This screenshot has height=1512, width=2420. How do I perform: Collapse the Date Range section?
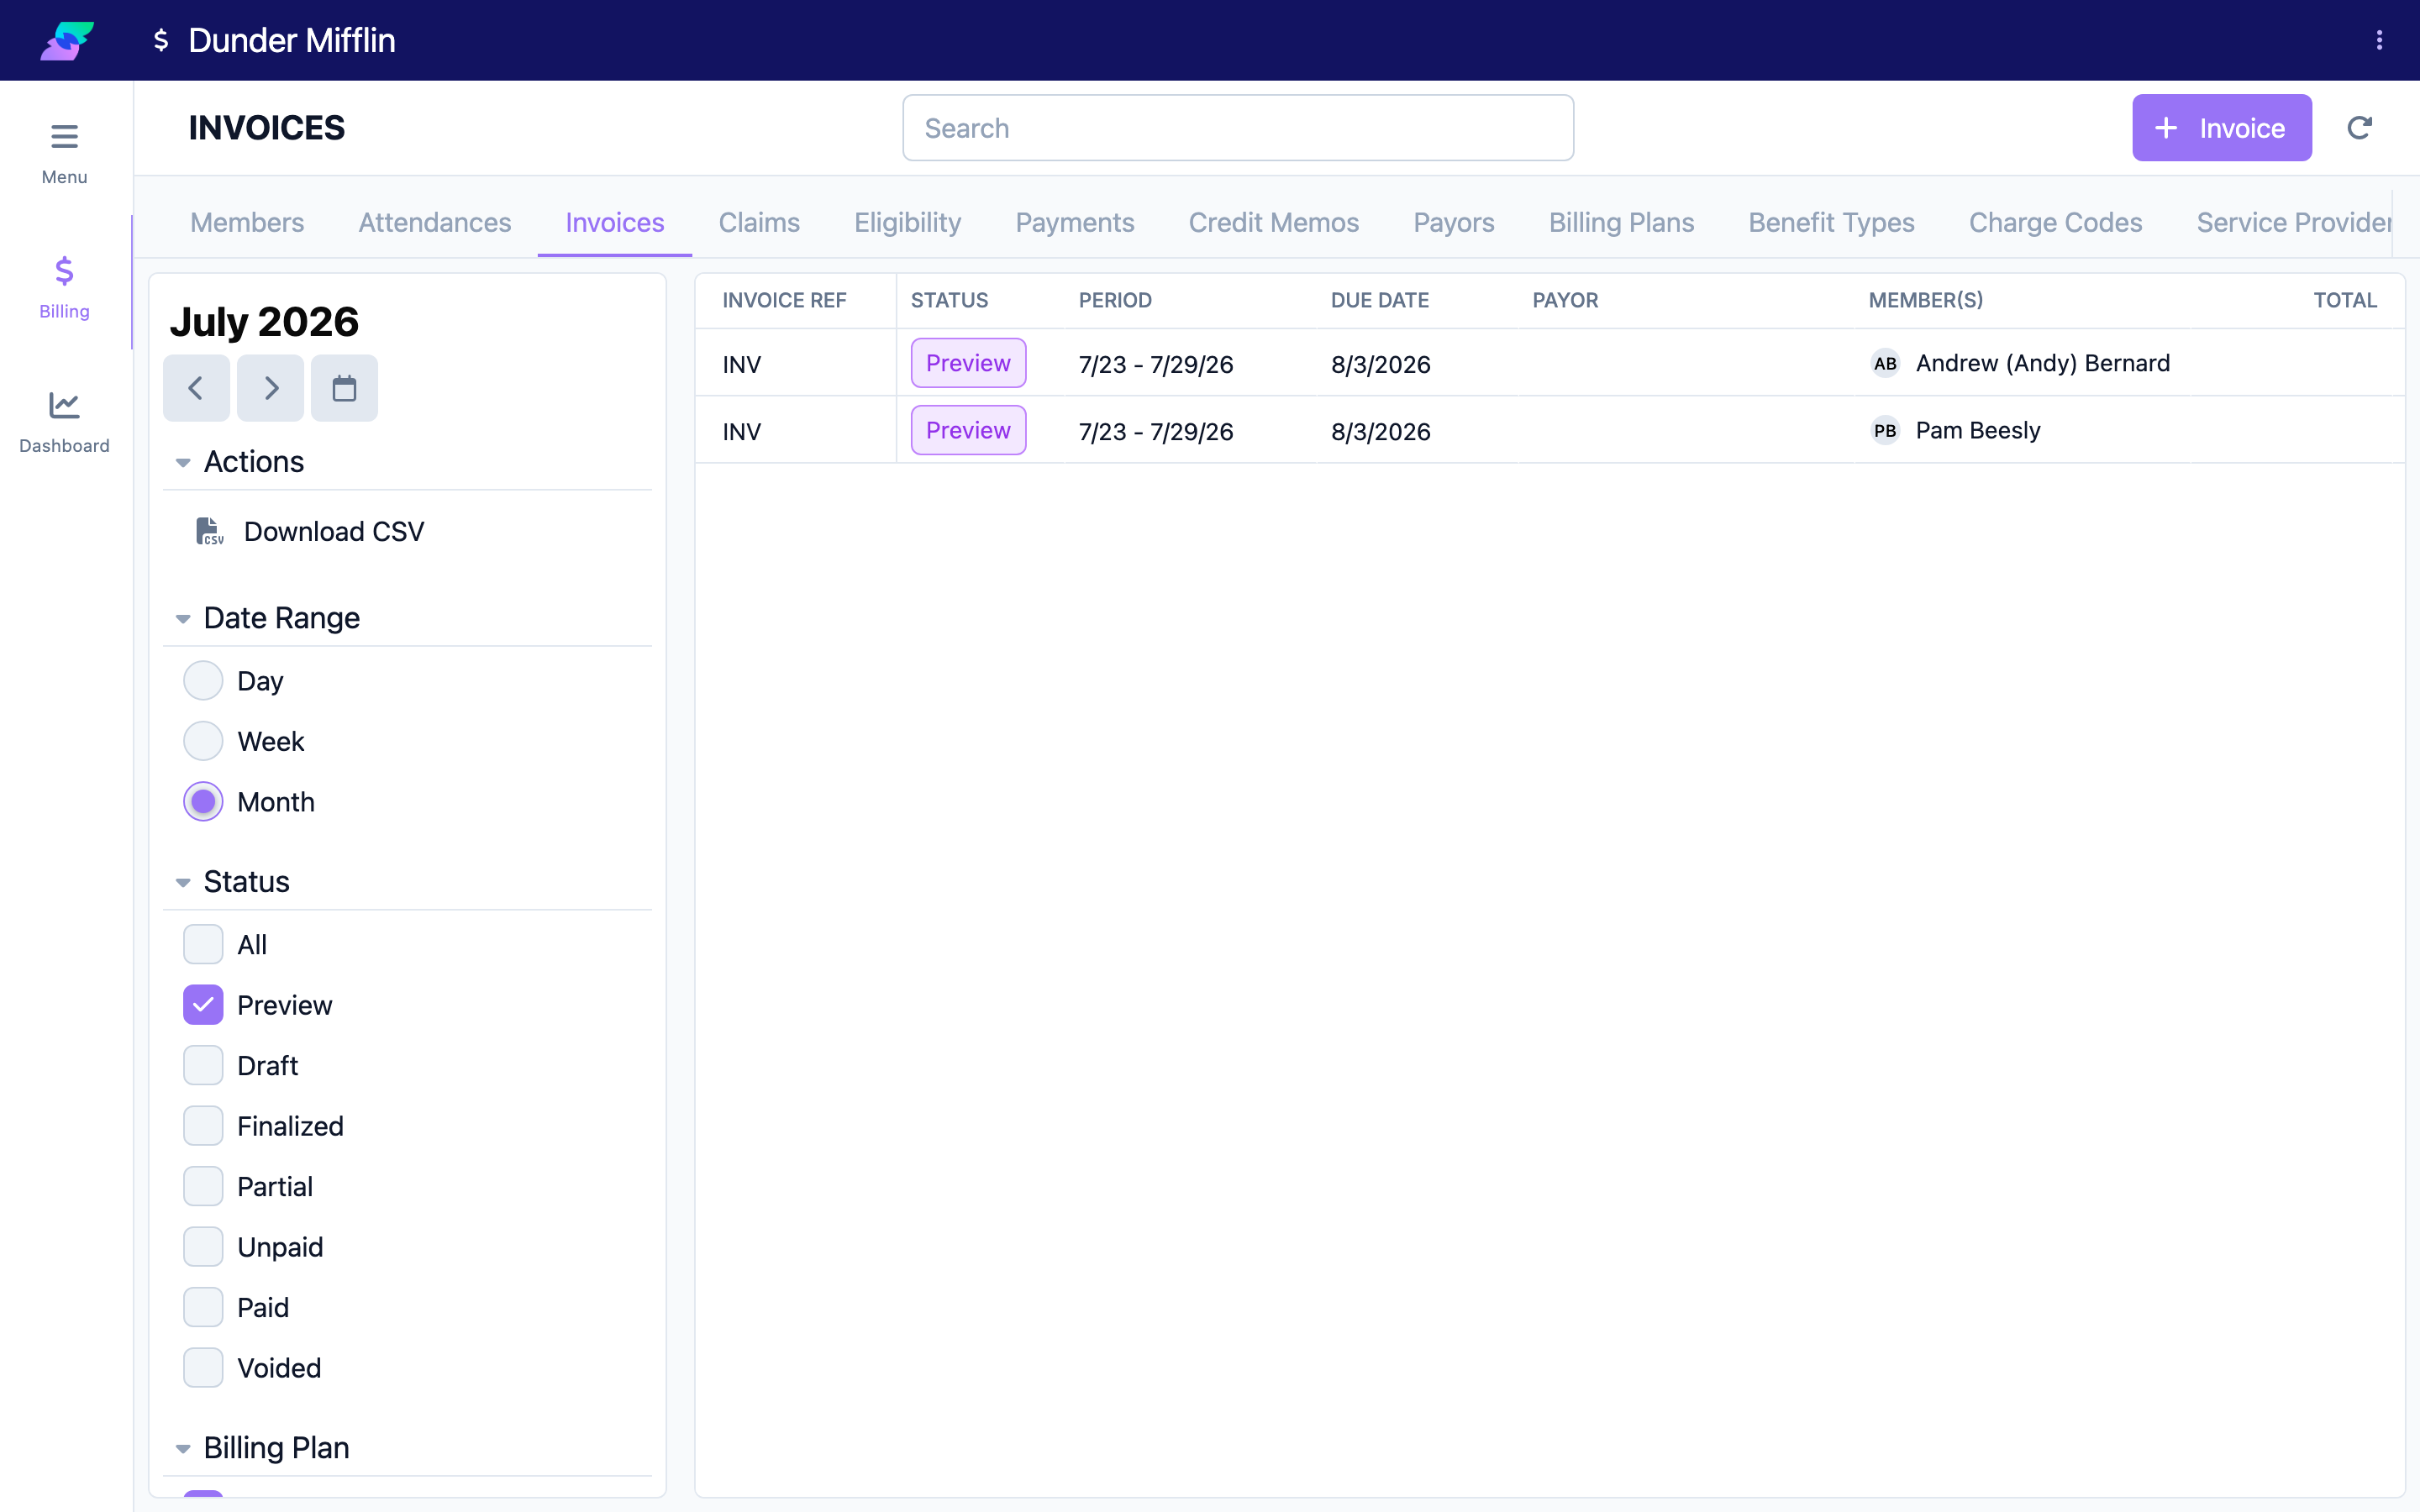[183, 619]
